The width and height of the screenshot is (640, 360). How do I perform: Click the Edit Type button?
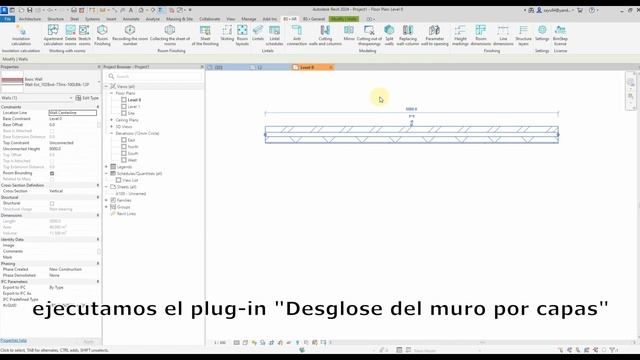[87, 98]
